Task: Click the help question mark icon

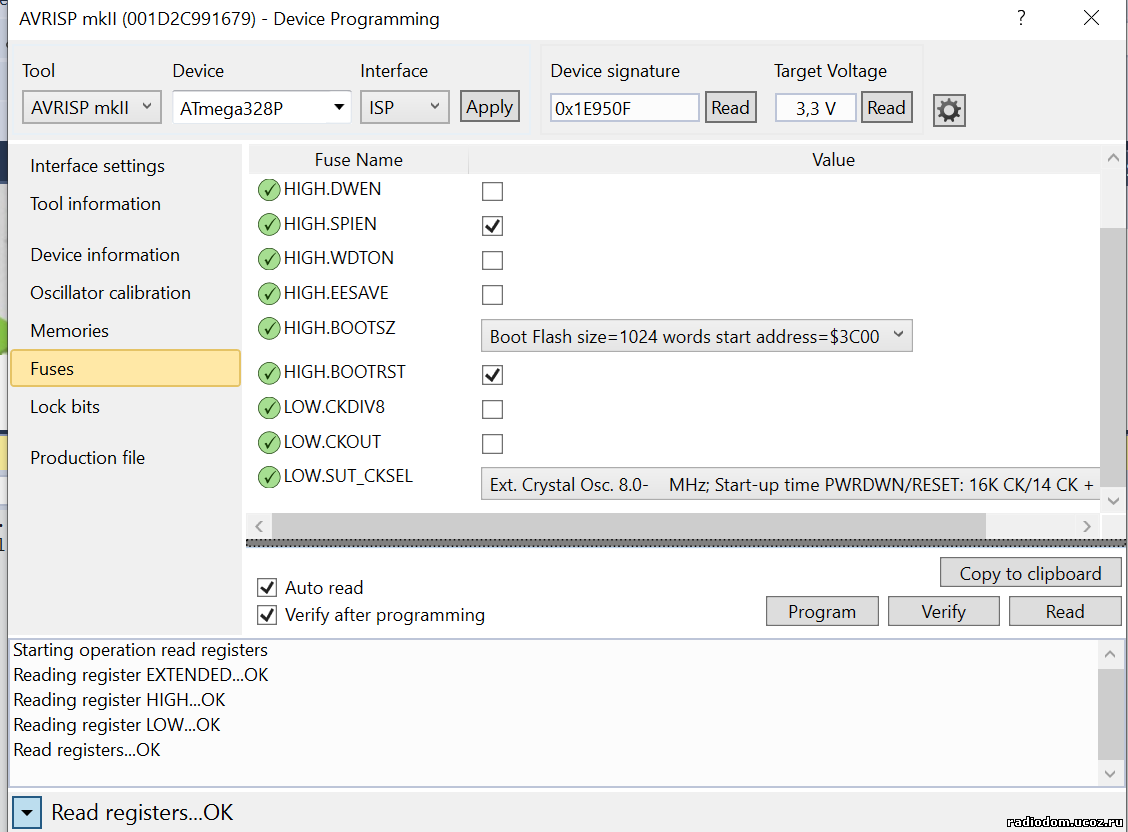Action: point(1022,18)
